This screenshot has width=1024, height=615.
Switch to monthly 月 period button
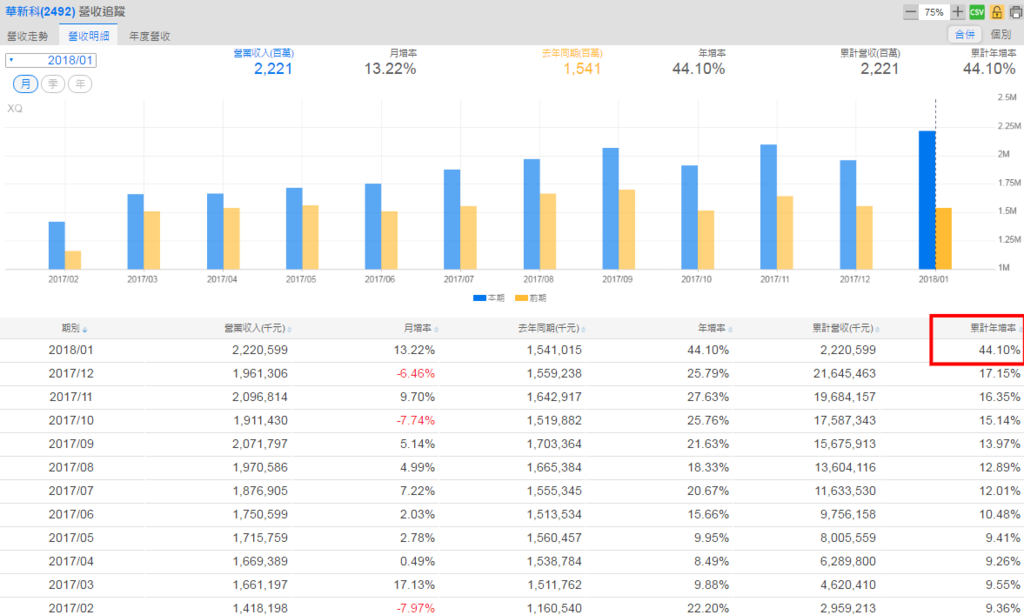[x=25, y=84]
